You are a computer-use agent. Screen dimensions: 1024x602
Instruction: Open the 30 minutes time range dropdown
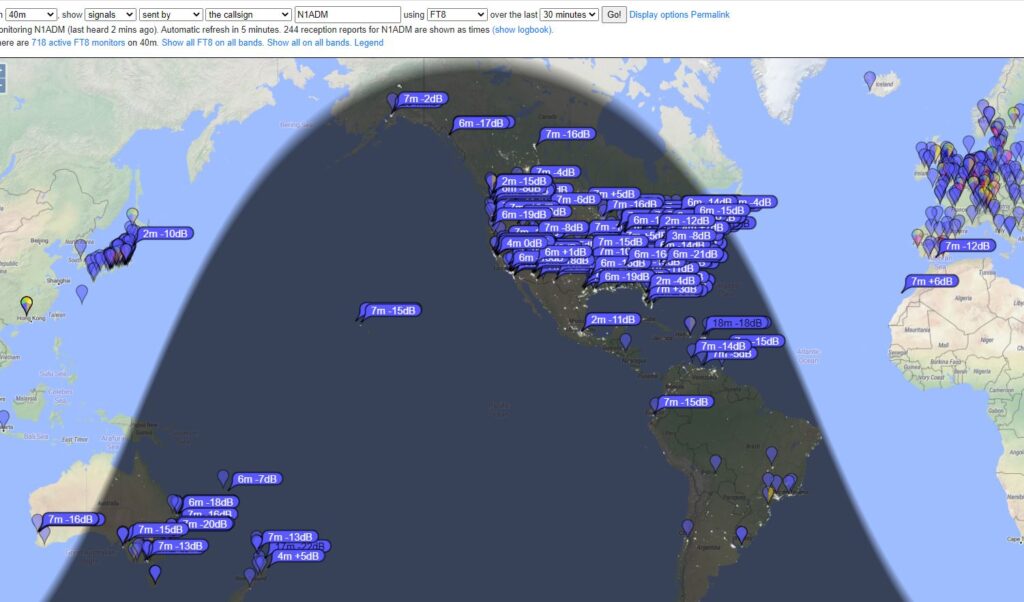(569, 15)
